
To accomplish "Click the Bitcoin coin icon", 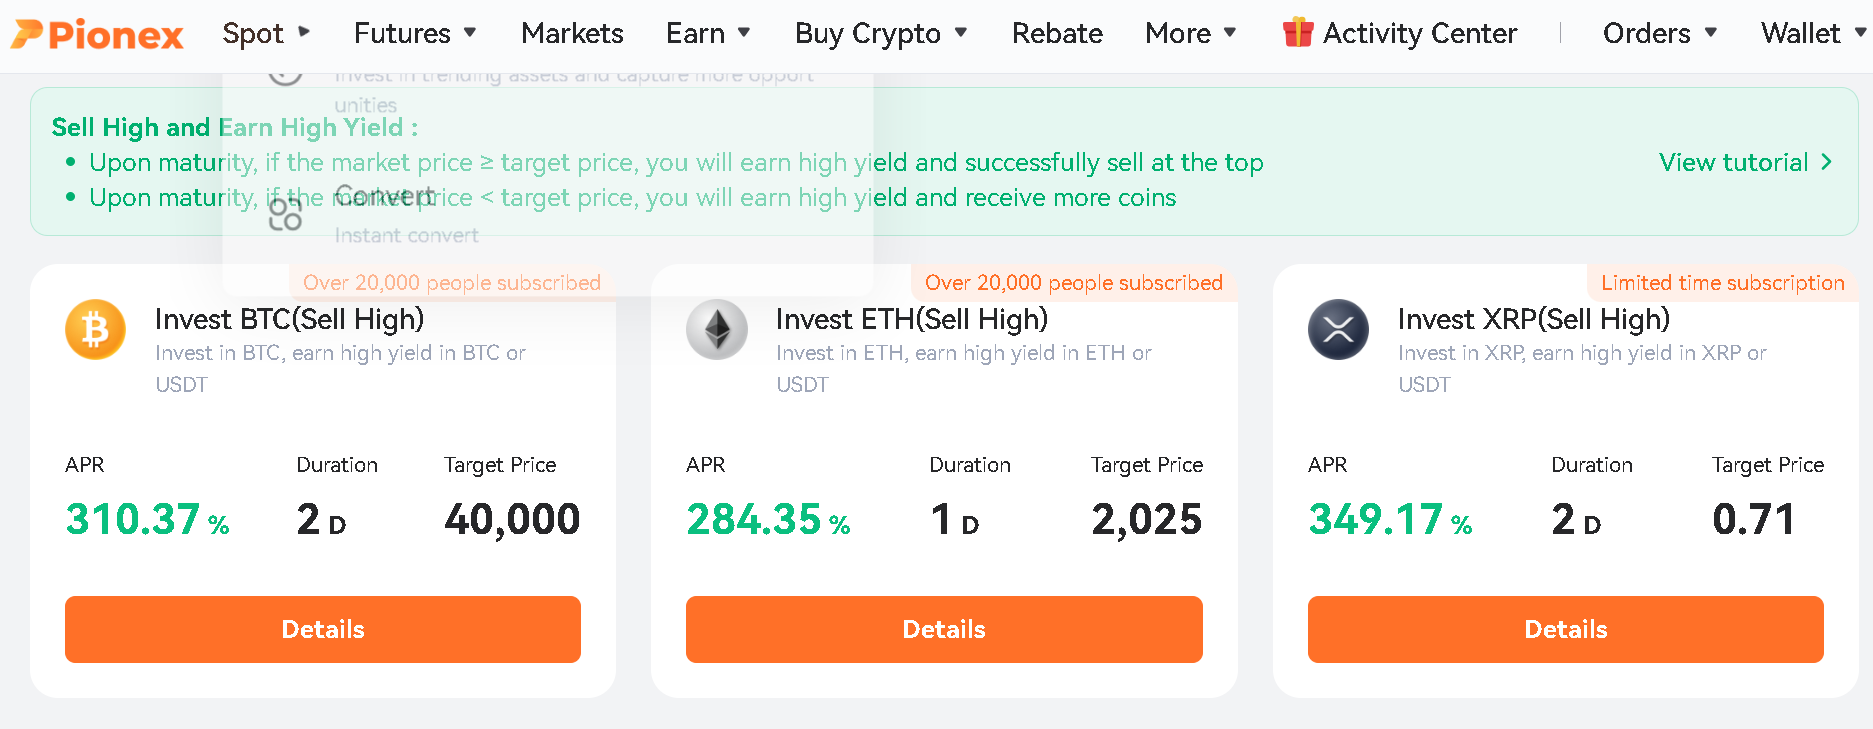I will point(95,329).
